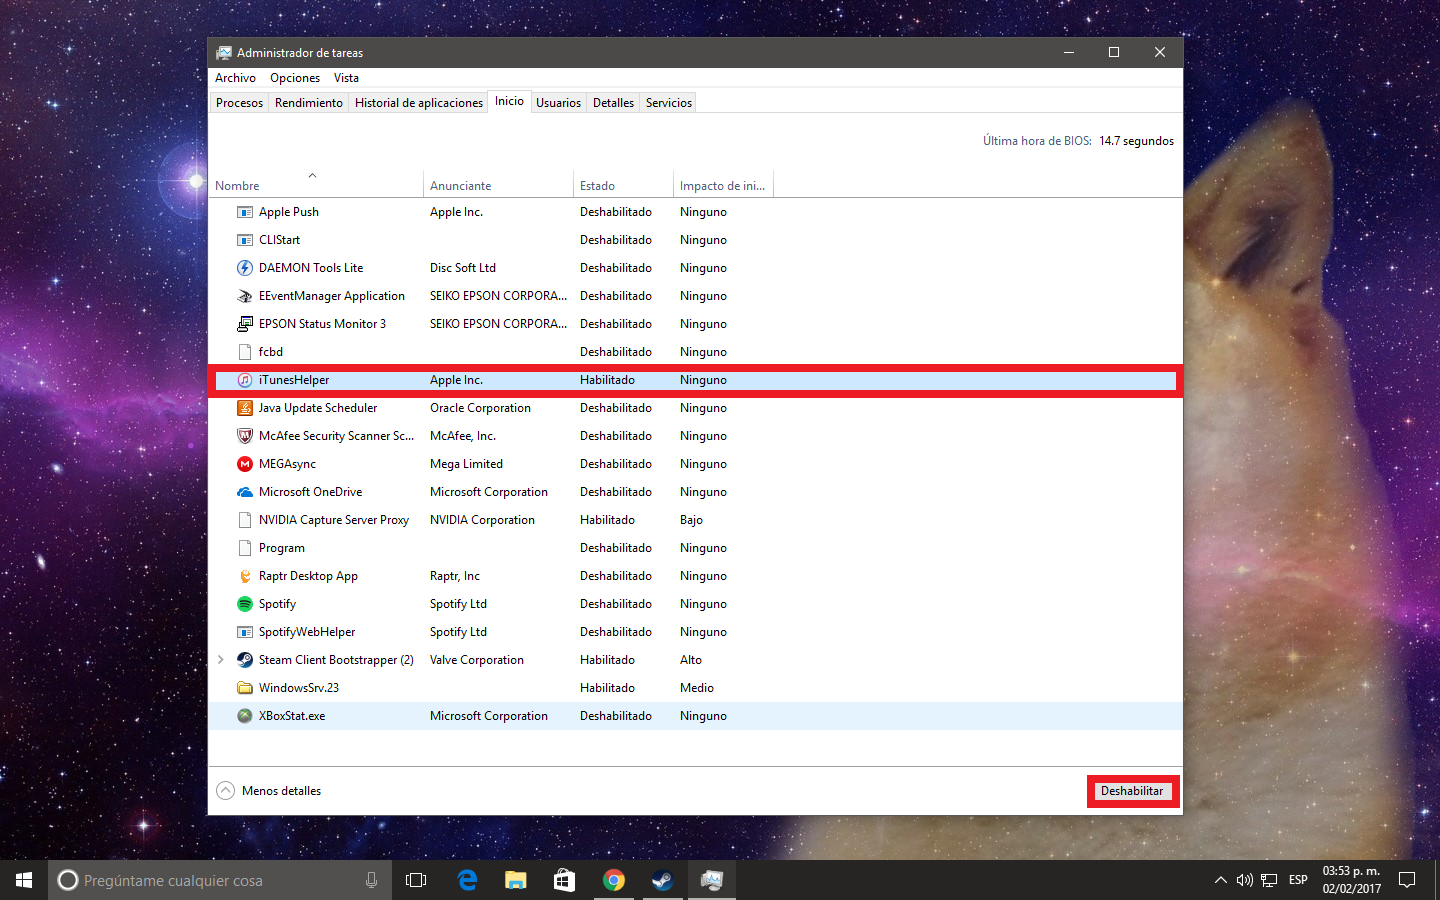The image size is (1440, 900).
Task: Launch Google Chrome from the taskbar
Action: pyautogui.click(x=614, y=880)
